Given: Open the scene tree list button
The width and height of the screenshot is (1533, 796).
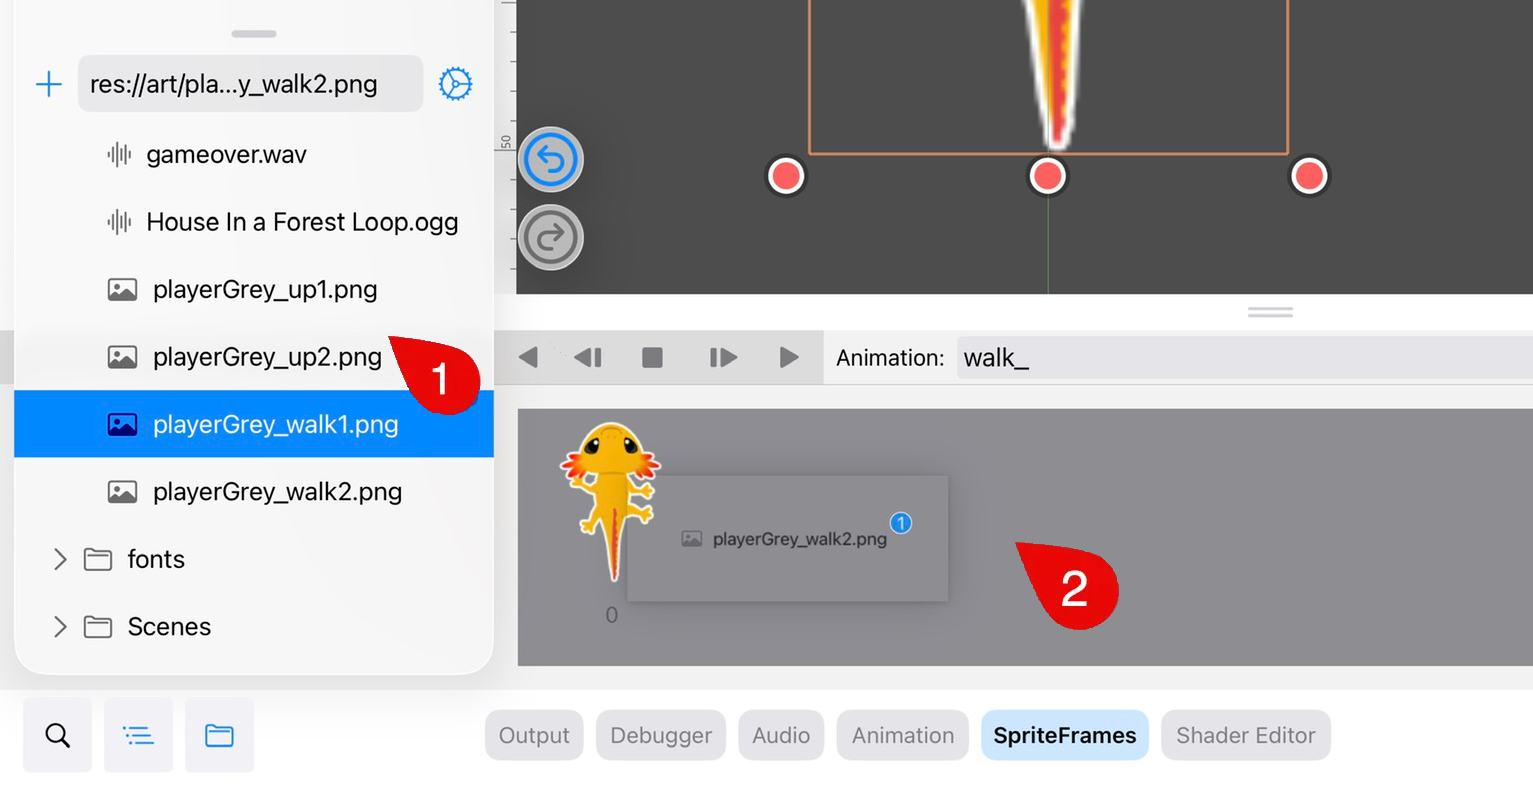Looking at the screenshot, I should 138,736.
